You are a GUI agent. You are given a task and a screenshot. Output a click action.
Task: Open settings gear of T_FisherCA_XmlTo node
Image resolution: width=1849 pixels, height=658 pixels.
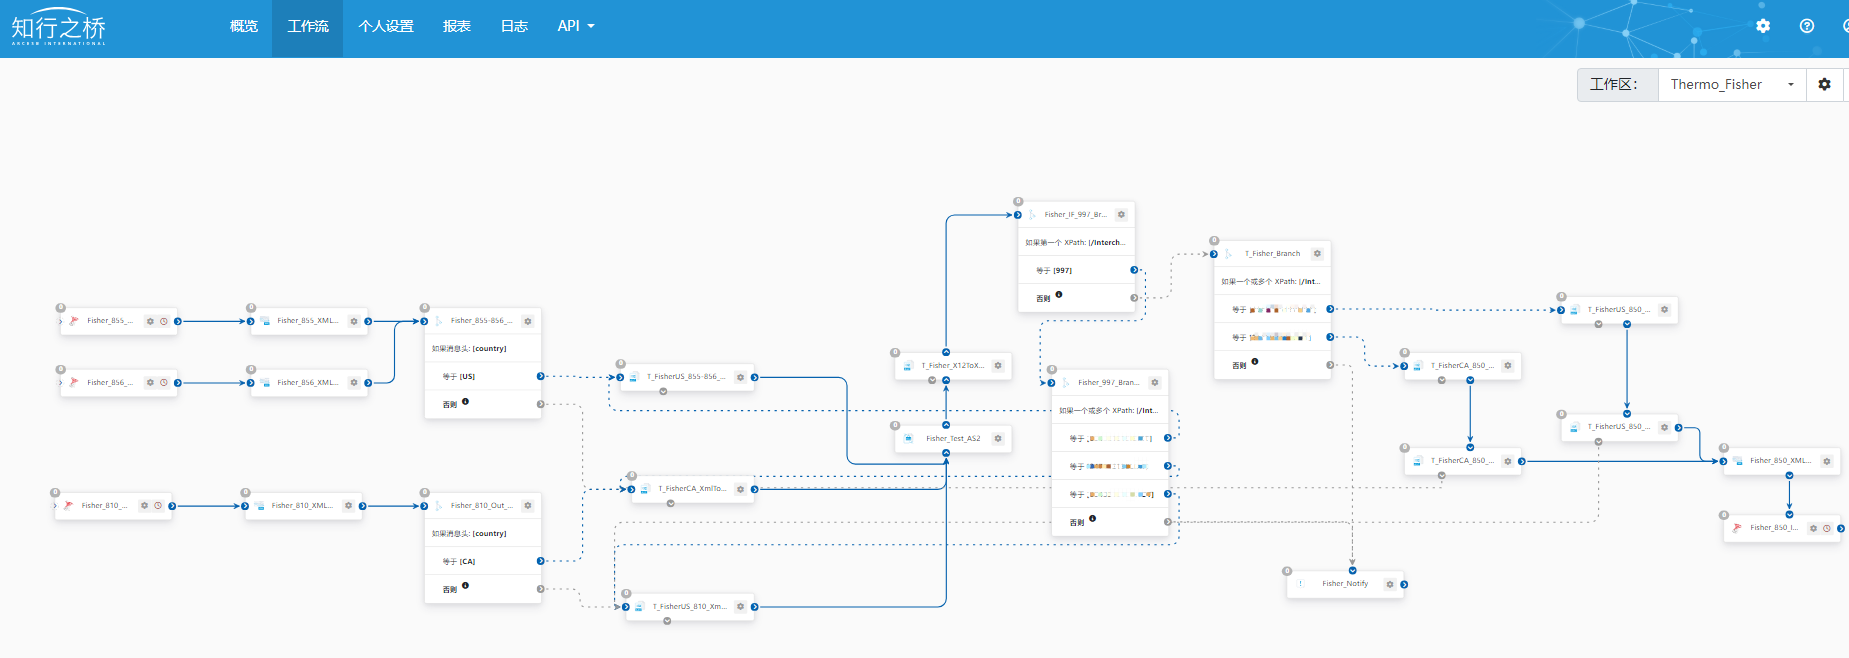click(x=741, y=490)
